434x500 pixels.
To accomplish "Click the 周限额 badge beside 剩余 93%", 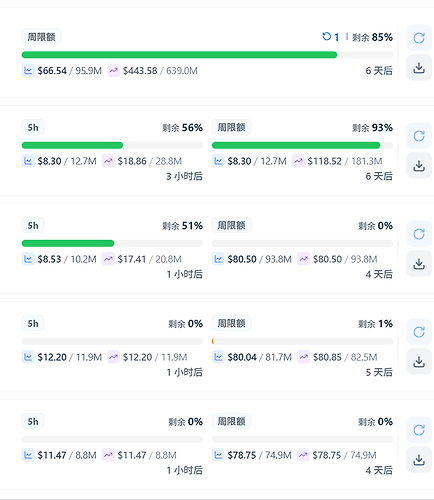I will coord(231,127).
